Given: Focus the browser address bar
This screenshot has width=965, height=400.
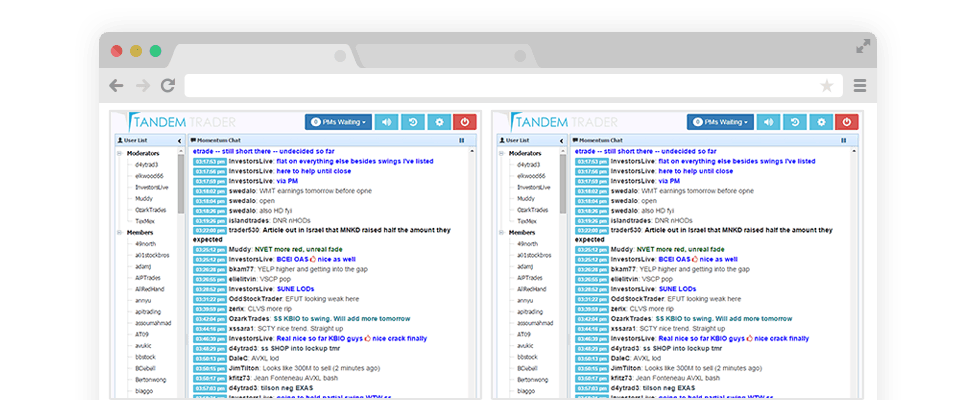Looking at the screenshot, I should pos(513,86).
